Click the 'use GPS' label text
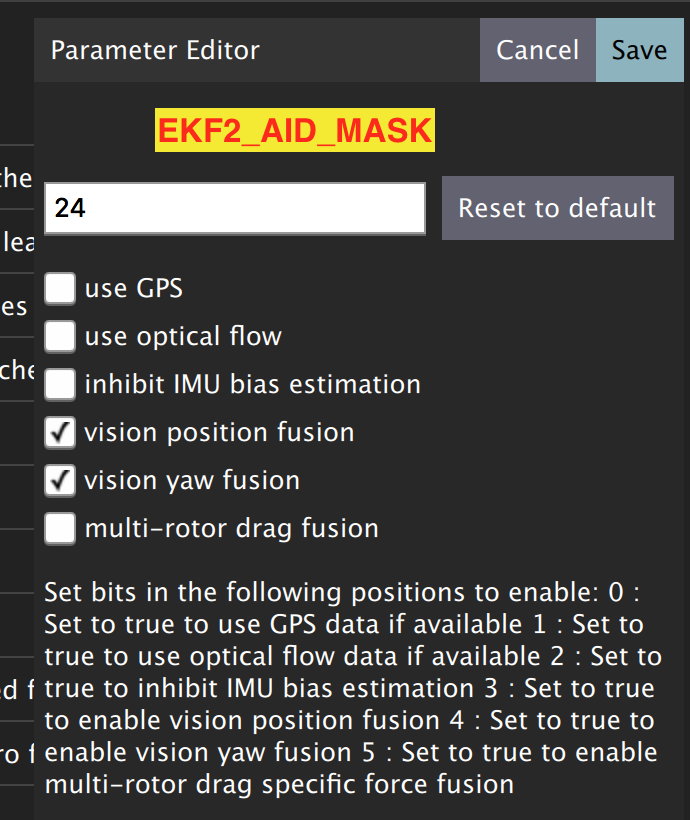This screenshot has height=820, width=690. click(x=134, y=289)
